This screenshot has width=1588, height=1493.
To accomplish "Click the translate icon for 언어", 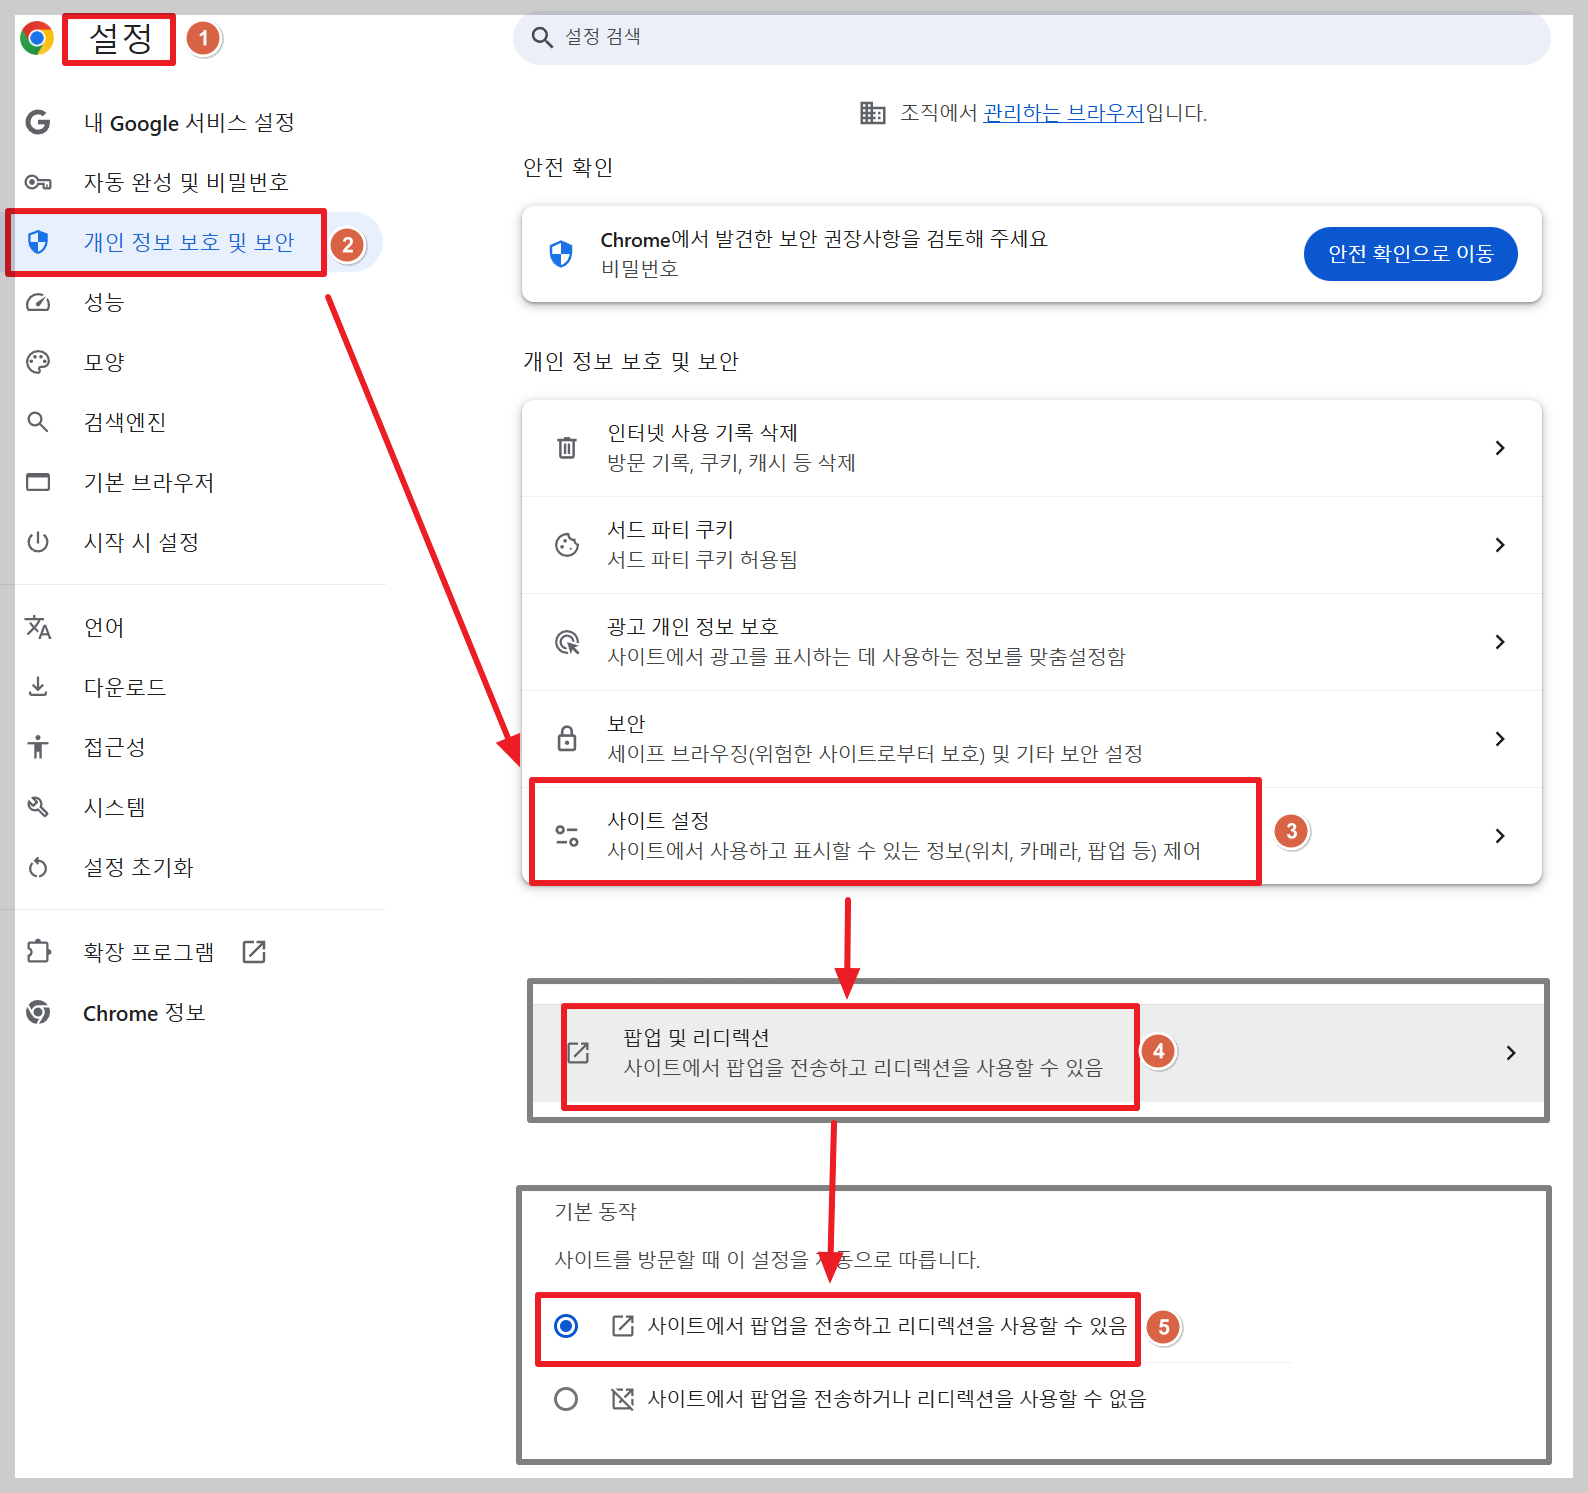I will point(38,627).
